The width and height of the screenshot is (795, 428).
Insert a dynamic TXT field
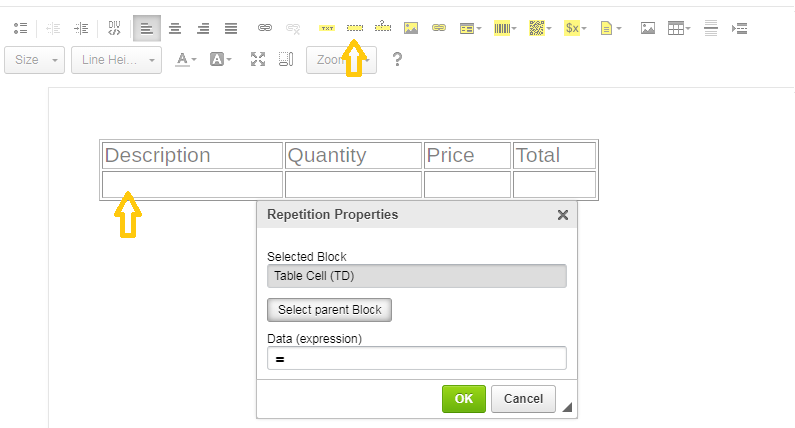pos(327,28)
